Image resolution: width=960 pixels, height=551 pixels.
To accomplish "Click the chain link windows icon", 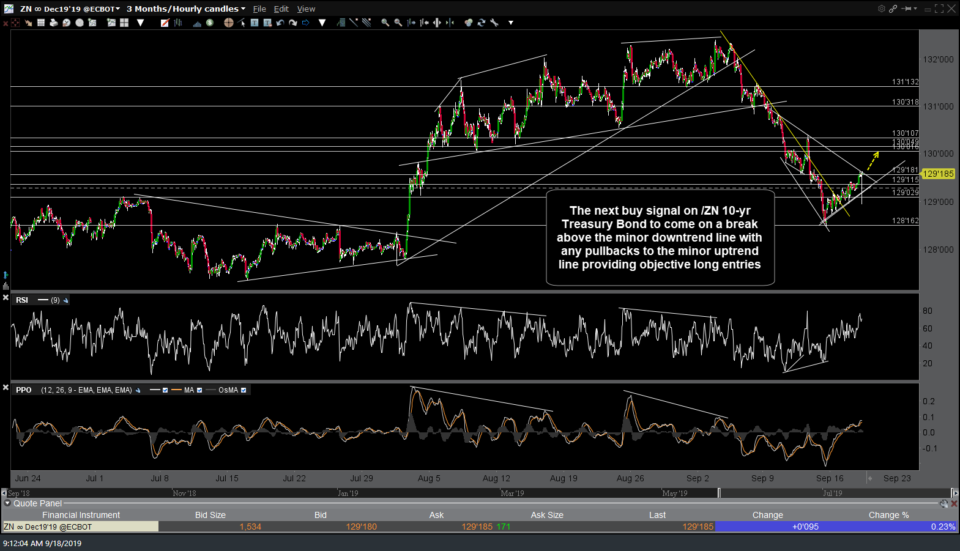I will point(893,9).
